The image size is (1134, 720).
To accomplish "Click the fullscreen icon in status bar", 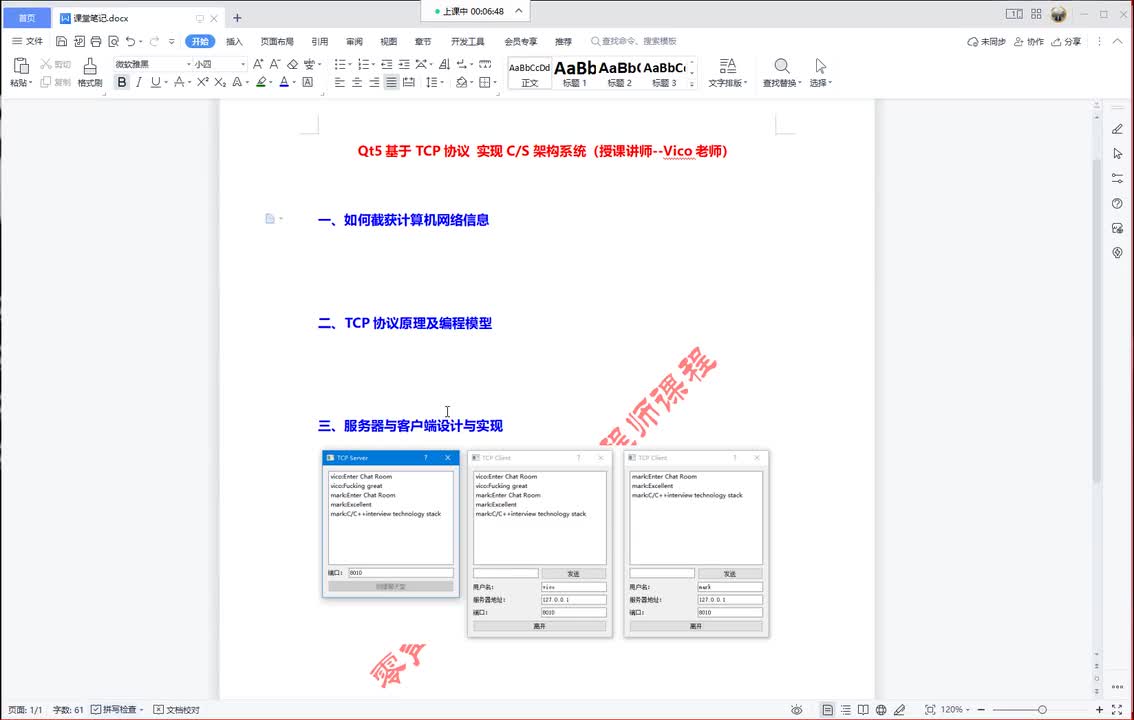I will pos(1117,710).
